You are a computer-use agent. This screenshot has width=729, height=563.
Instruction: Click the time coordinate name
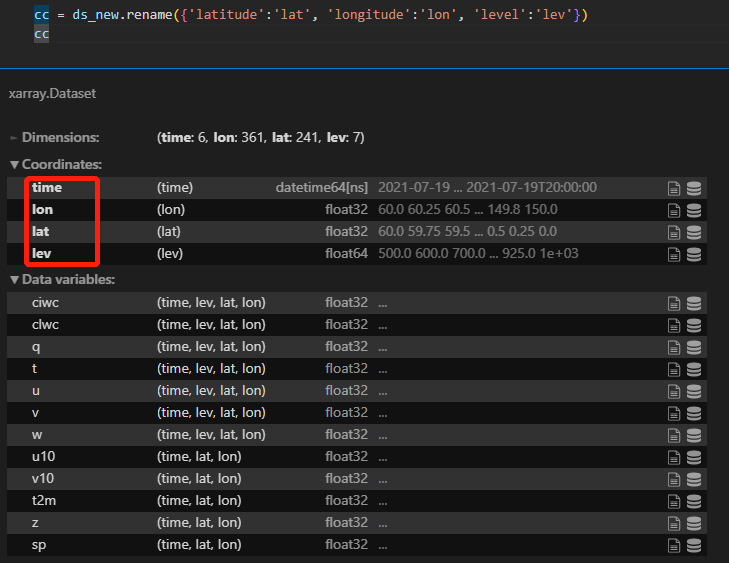pyautogui.click(x=47, y=188)
